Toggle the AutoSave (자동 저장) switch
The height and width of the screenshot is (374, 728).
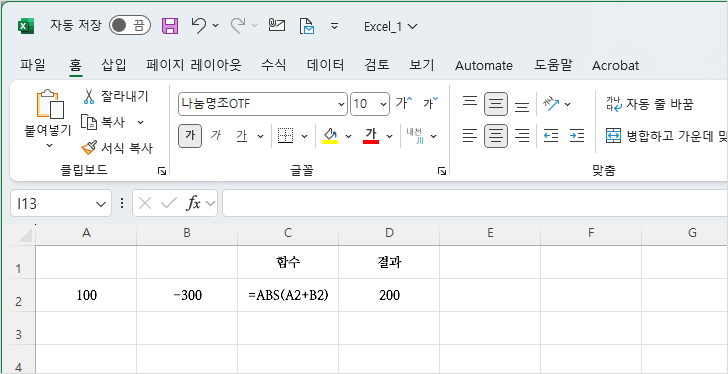pyautogui.click(x=130, y=26)
